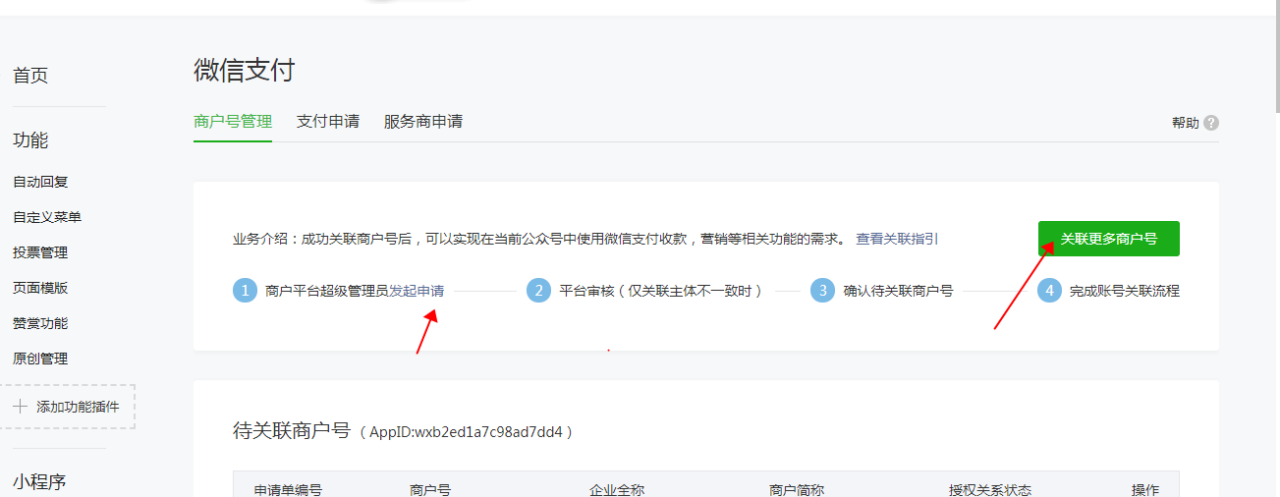Click the 添加功能插件 button
The width and height of the screenshot is (1280, 497).
tap(67, 407)
